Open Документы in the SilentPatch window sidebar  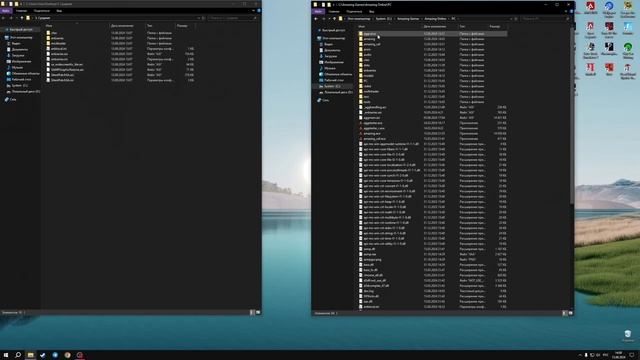click(x=18, y=49)
